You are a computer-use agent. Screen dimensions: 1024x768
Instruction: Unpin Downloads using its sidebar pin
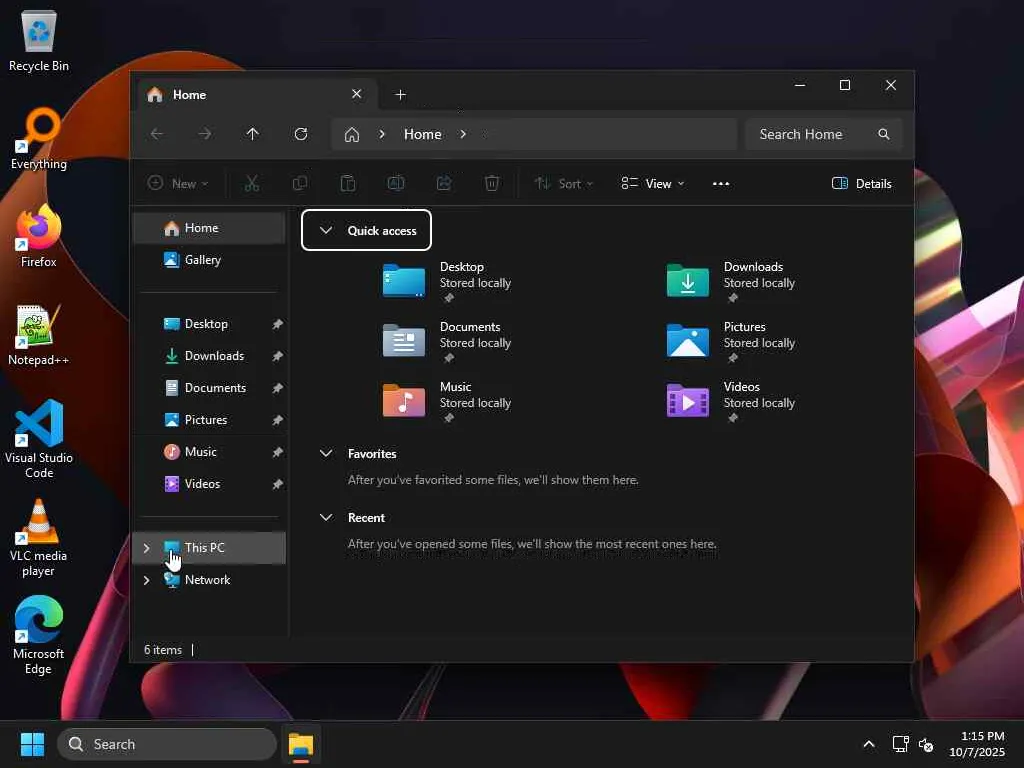[x=278, y=356]
